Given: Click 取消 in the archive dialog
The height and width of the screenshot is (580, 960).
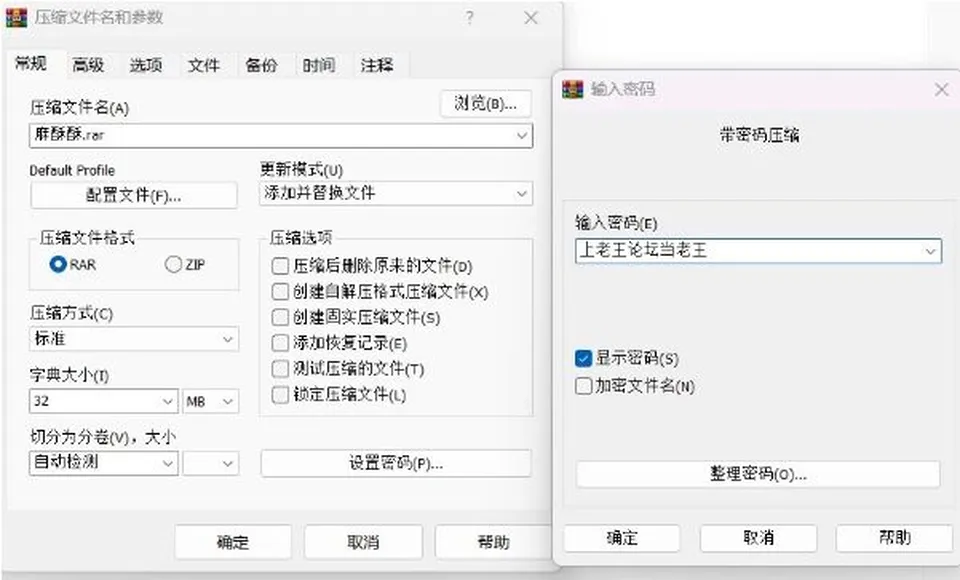Looking at the screenshot, I should click(x=363, y=541).
